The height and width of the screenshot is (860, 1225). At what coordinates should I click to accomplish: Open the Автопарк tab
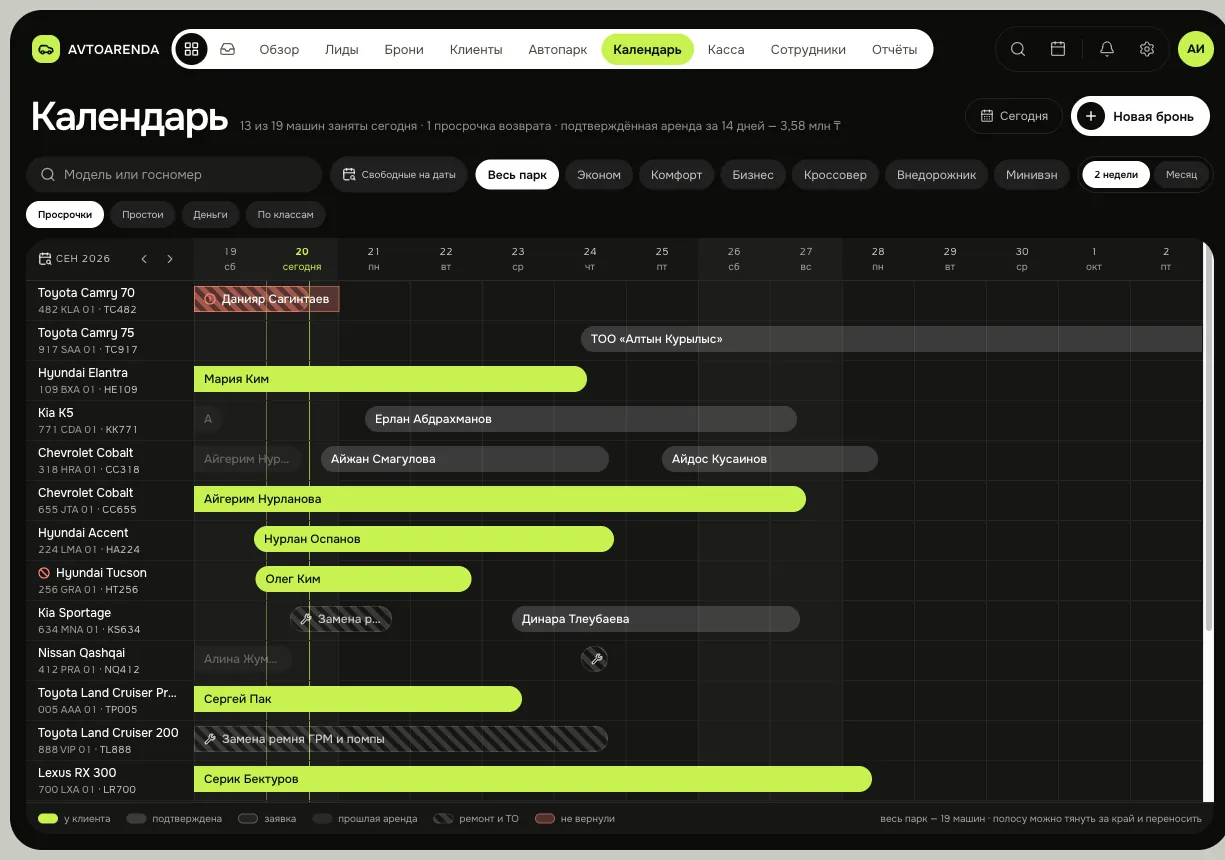coord(558,49)
